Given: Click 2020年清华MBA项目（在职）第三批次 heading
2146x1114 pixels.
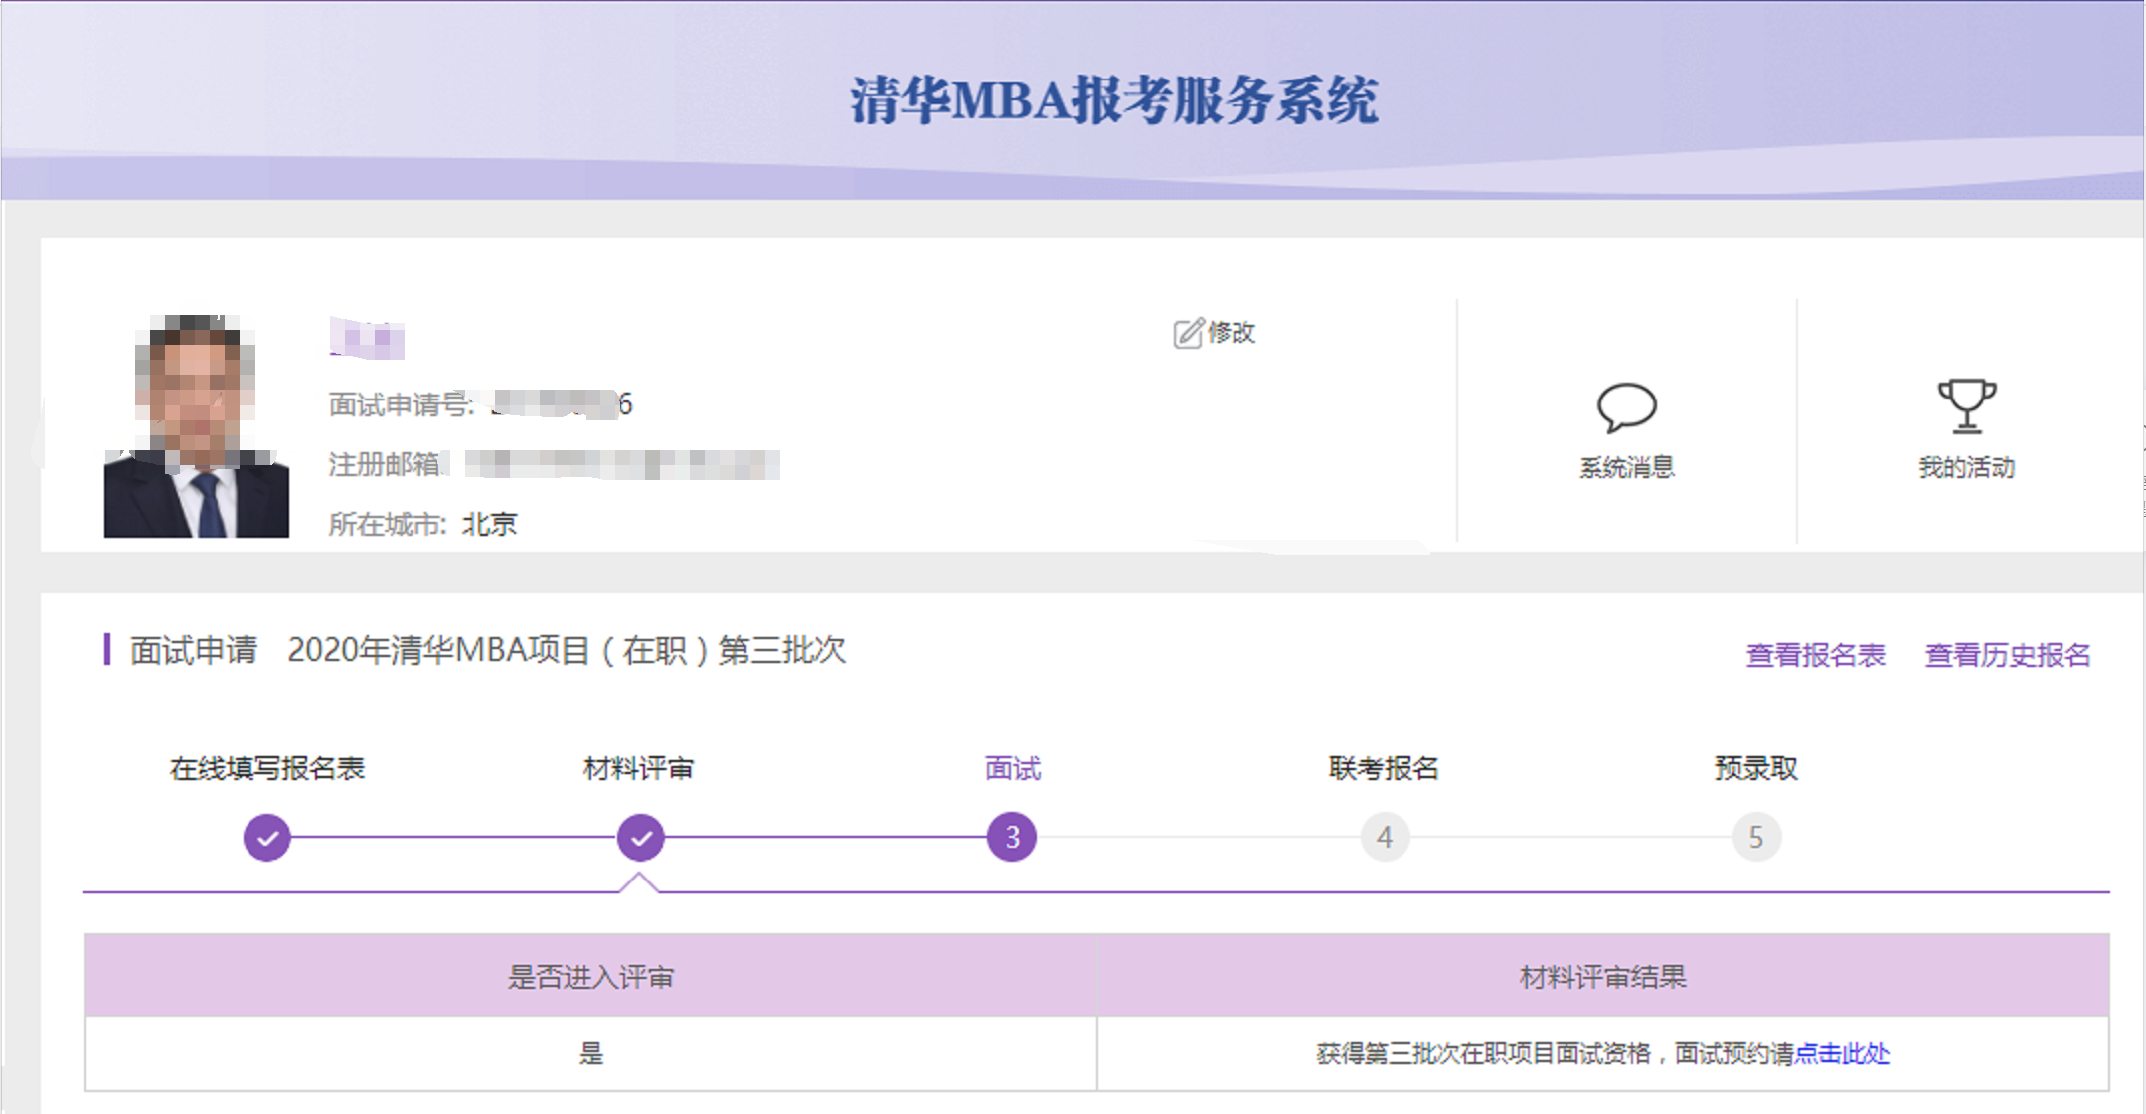Looking at the screenshot, I should coord(566,650).
